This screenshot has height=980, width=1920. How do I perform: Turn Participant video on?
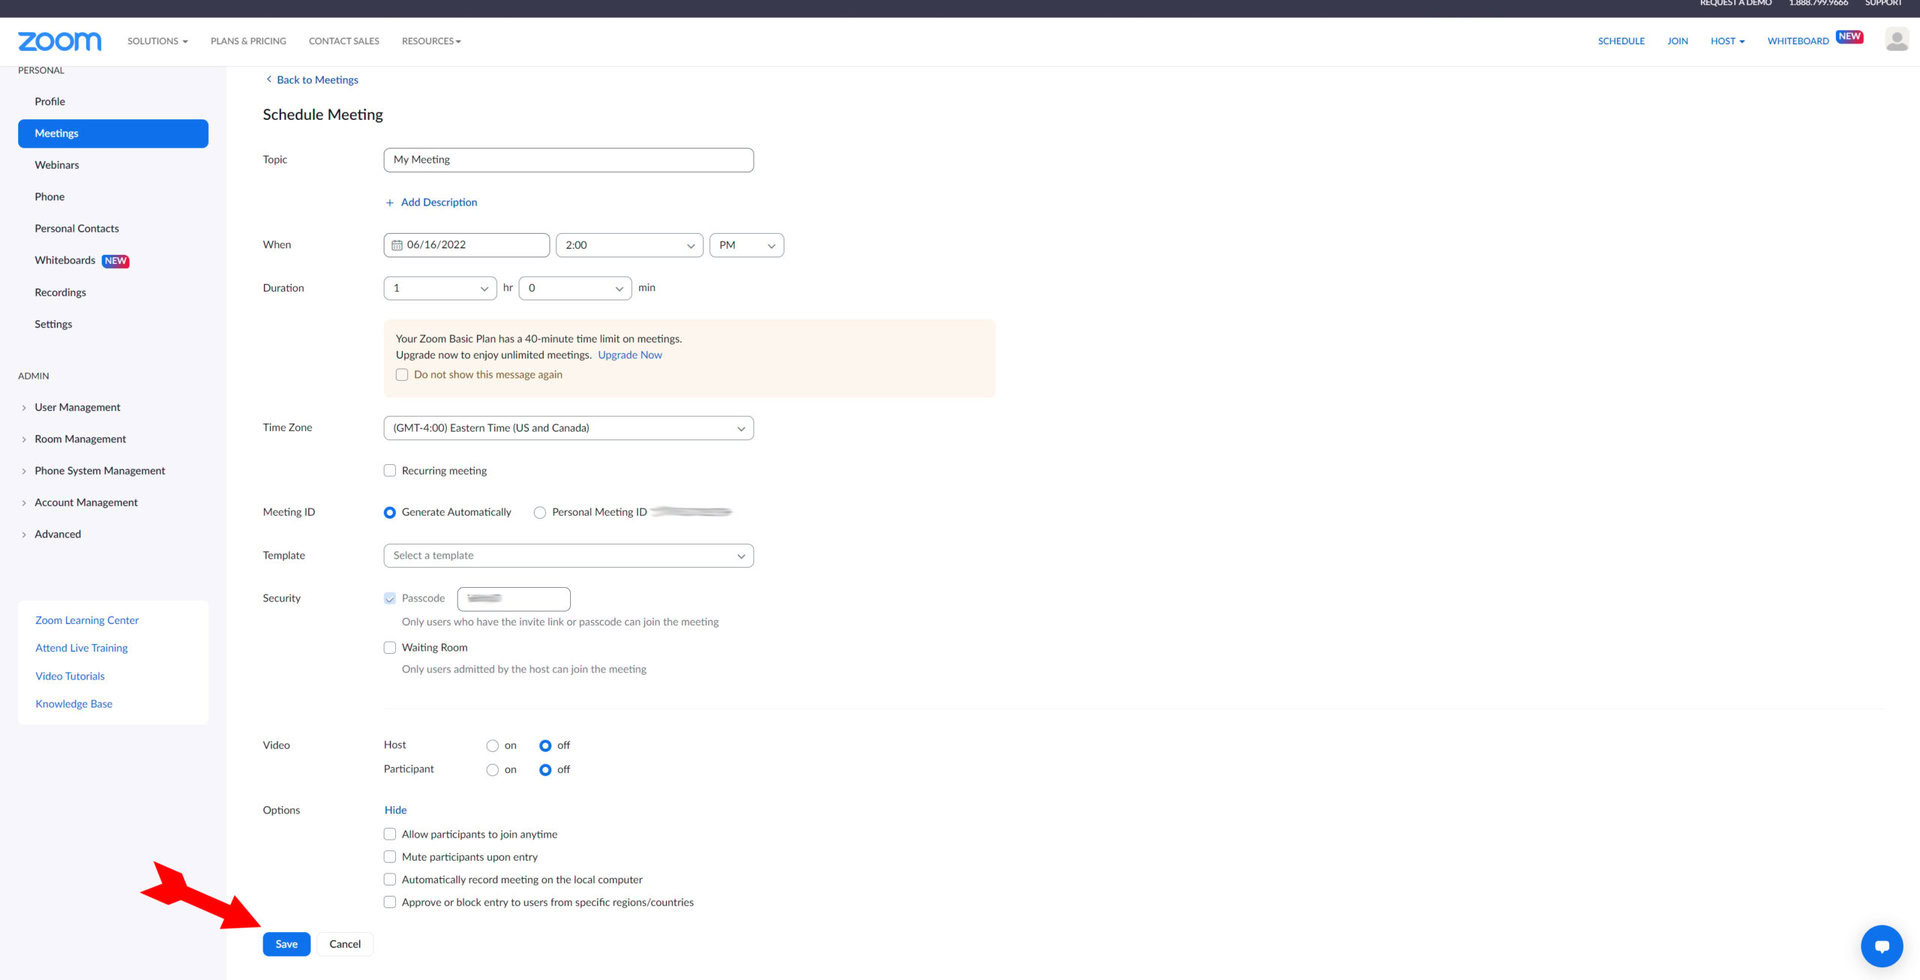pos(492,770)
